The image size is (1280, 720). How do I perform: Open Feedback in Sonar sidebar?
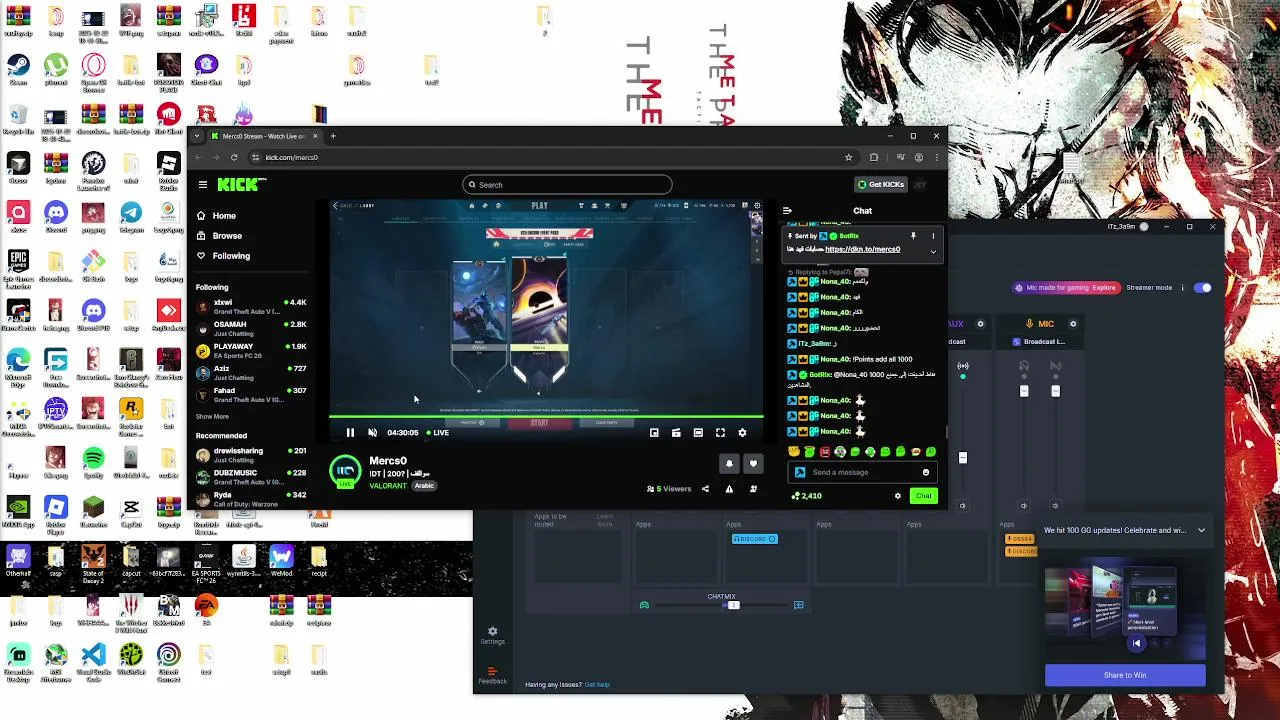pyautogui.click(x=492, y=676)
